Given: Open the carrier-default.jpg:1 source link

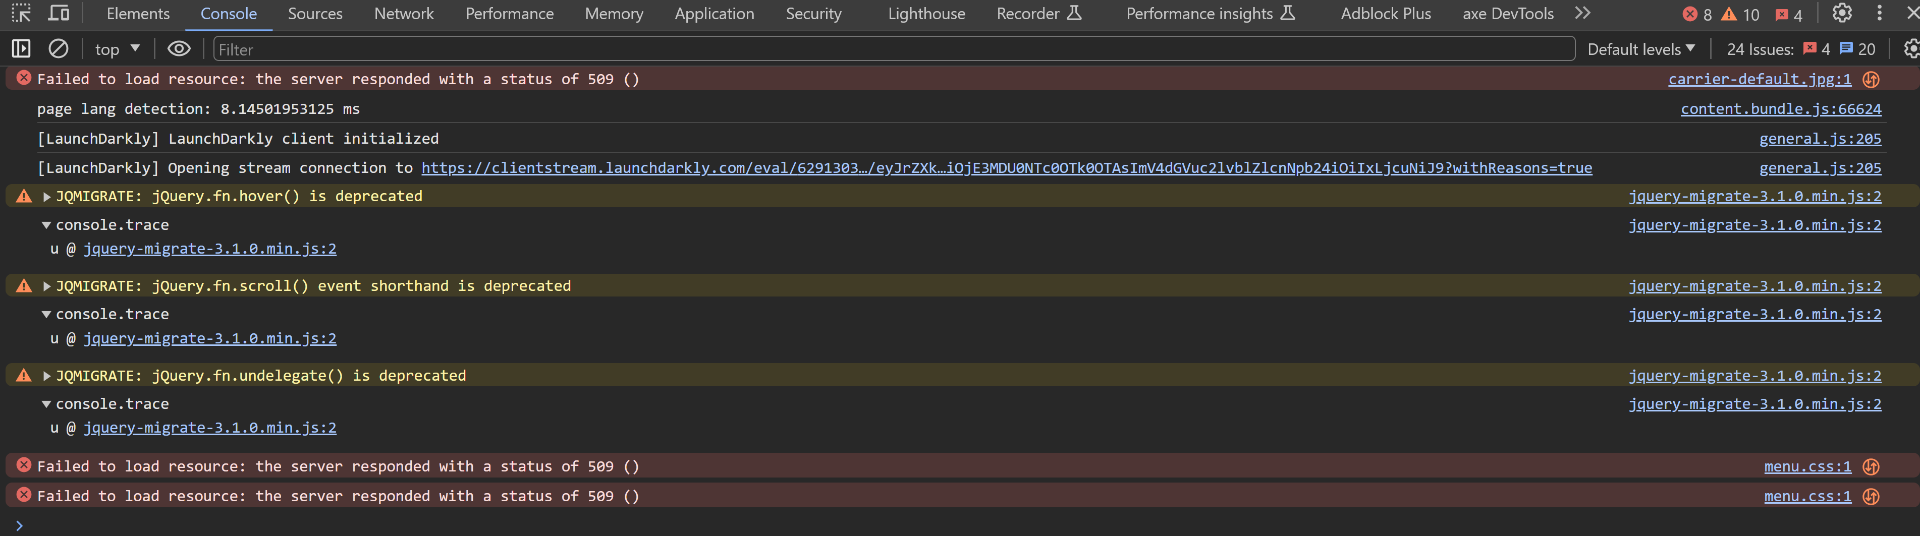Looking at the screenshot, I should tap(1759, 79).
